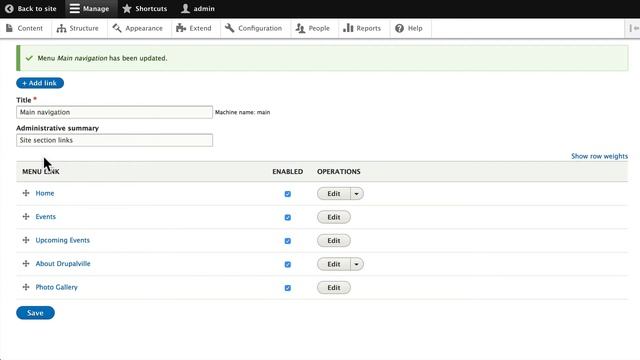Image resolution: width=640 pixels, height=360 pixels.
Task: Click the Add link button
Action: pyautogui.click(x=40, y=83)
